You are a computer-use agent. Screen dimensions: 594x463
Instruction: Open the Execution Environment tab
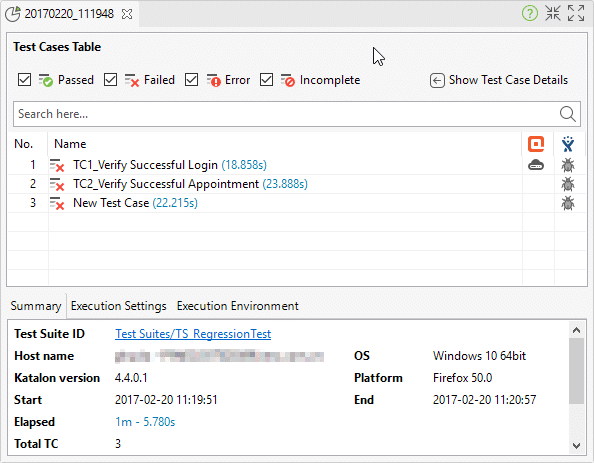[238, 306]
